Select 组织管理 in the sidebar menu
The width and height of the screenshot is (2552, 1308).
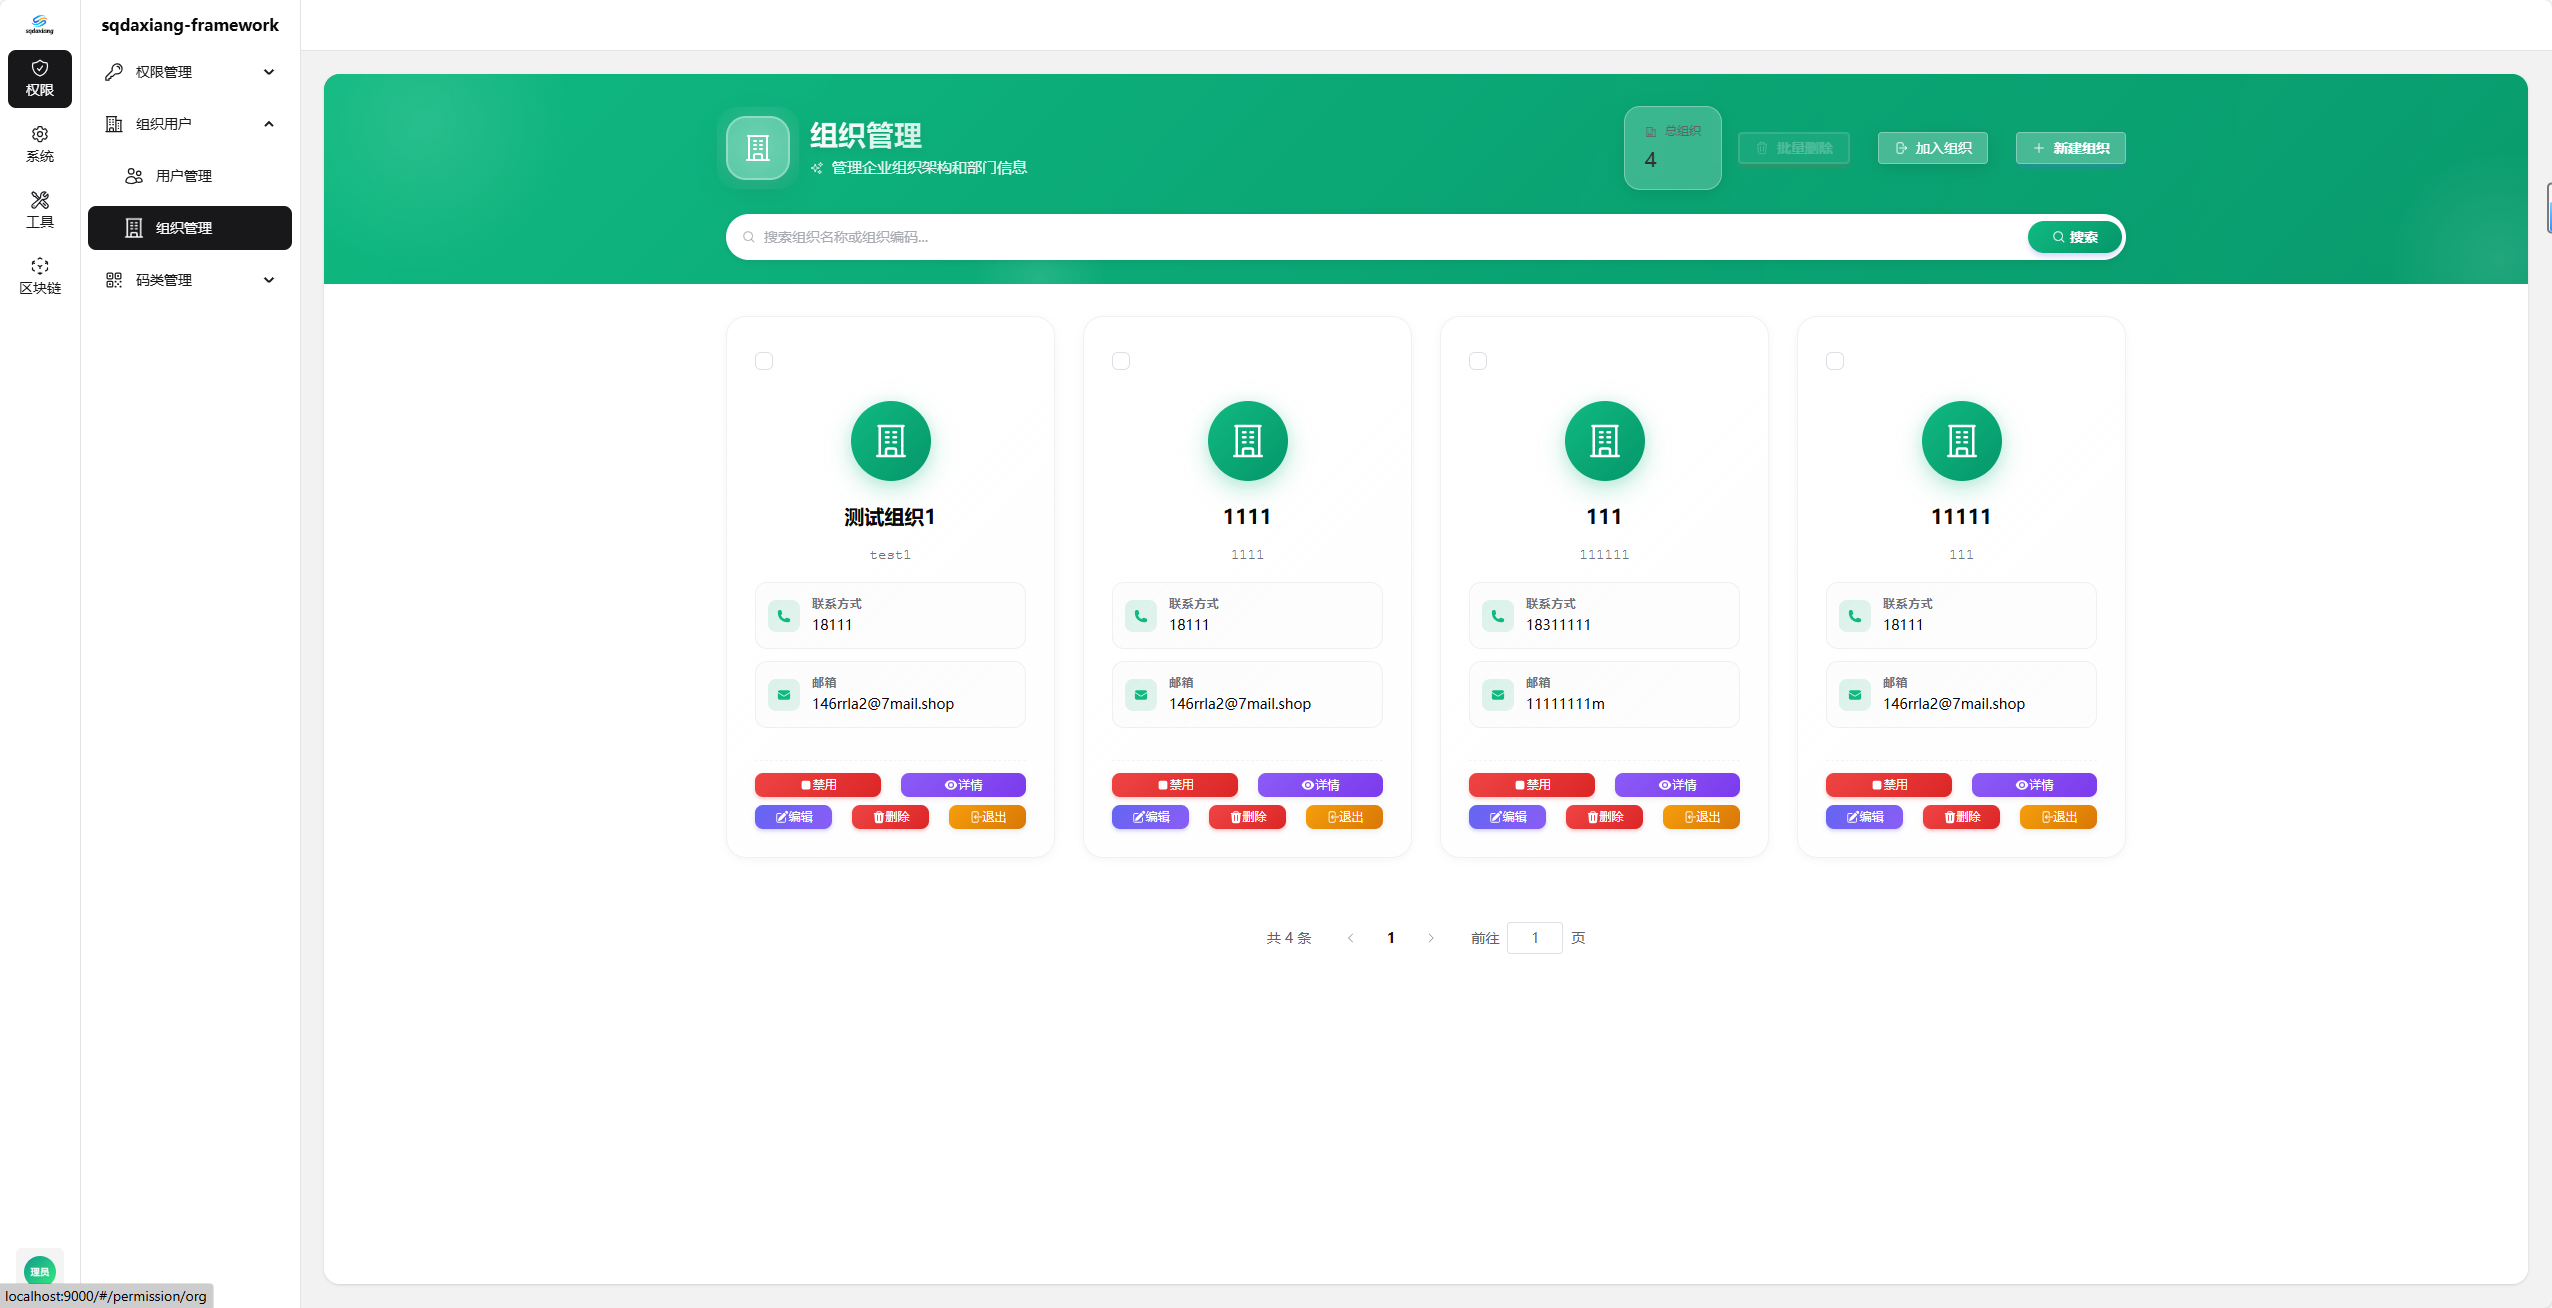click(189, 228)
